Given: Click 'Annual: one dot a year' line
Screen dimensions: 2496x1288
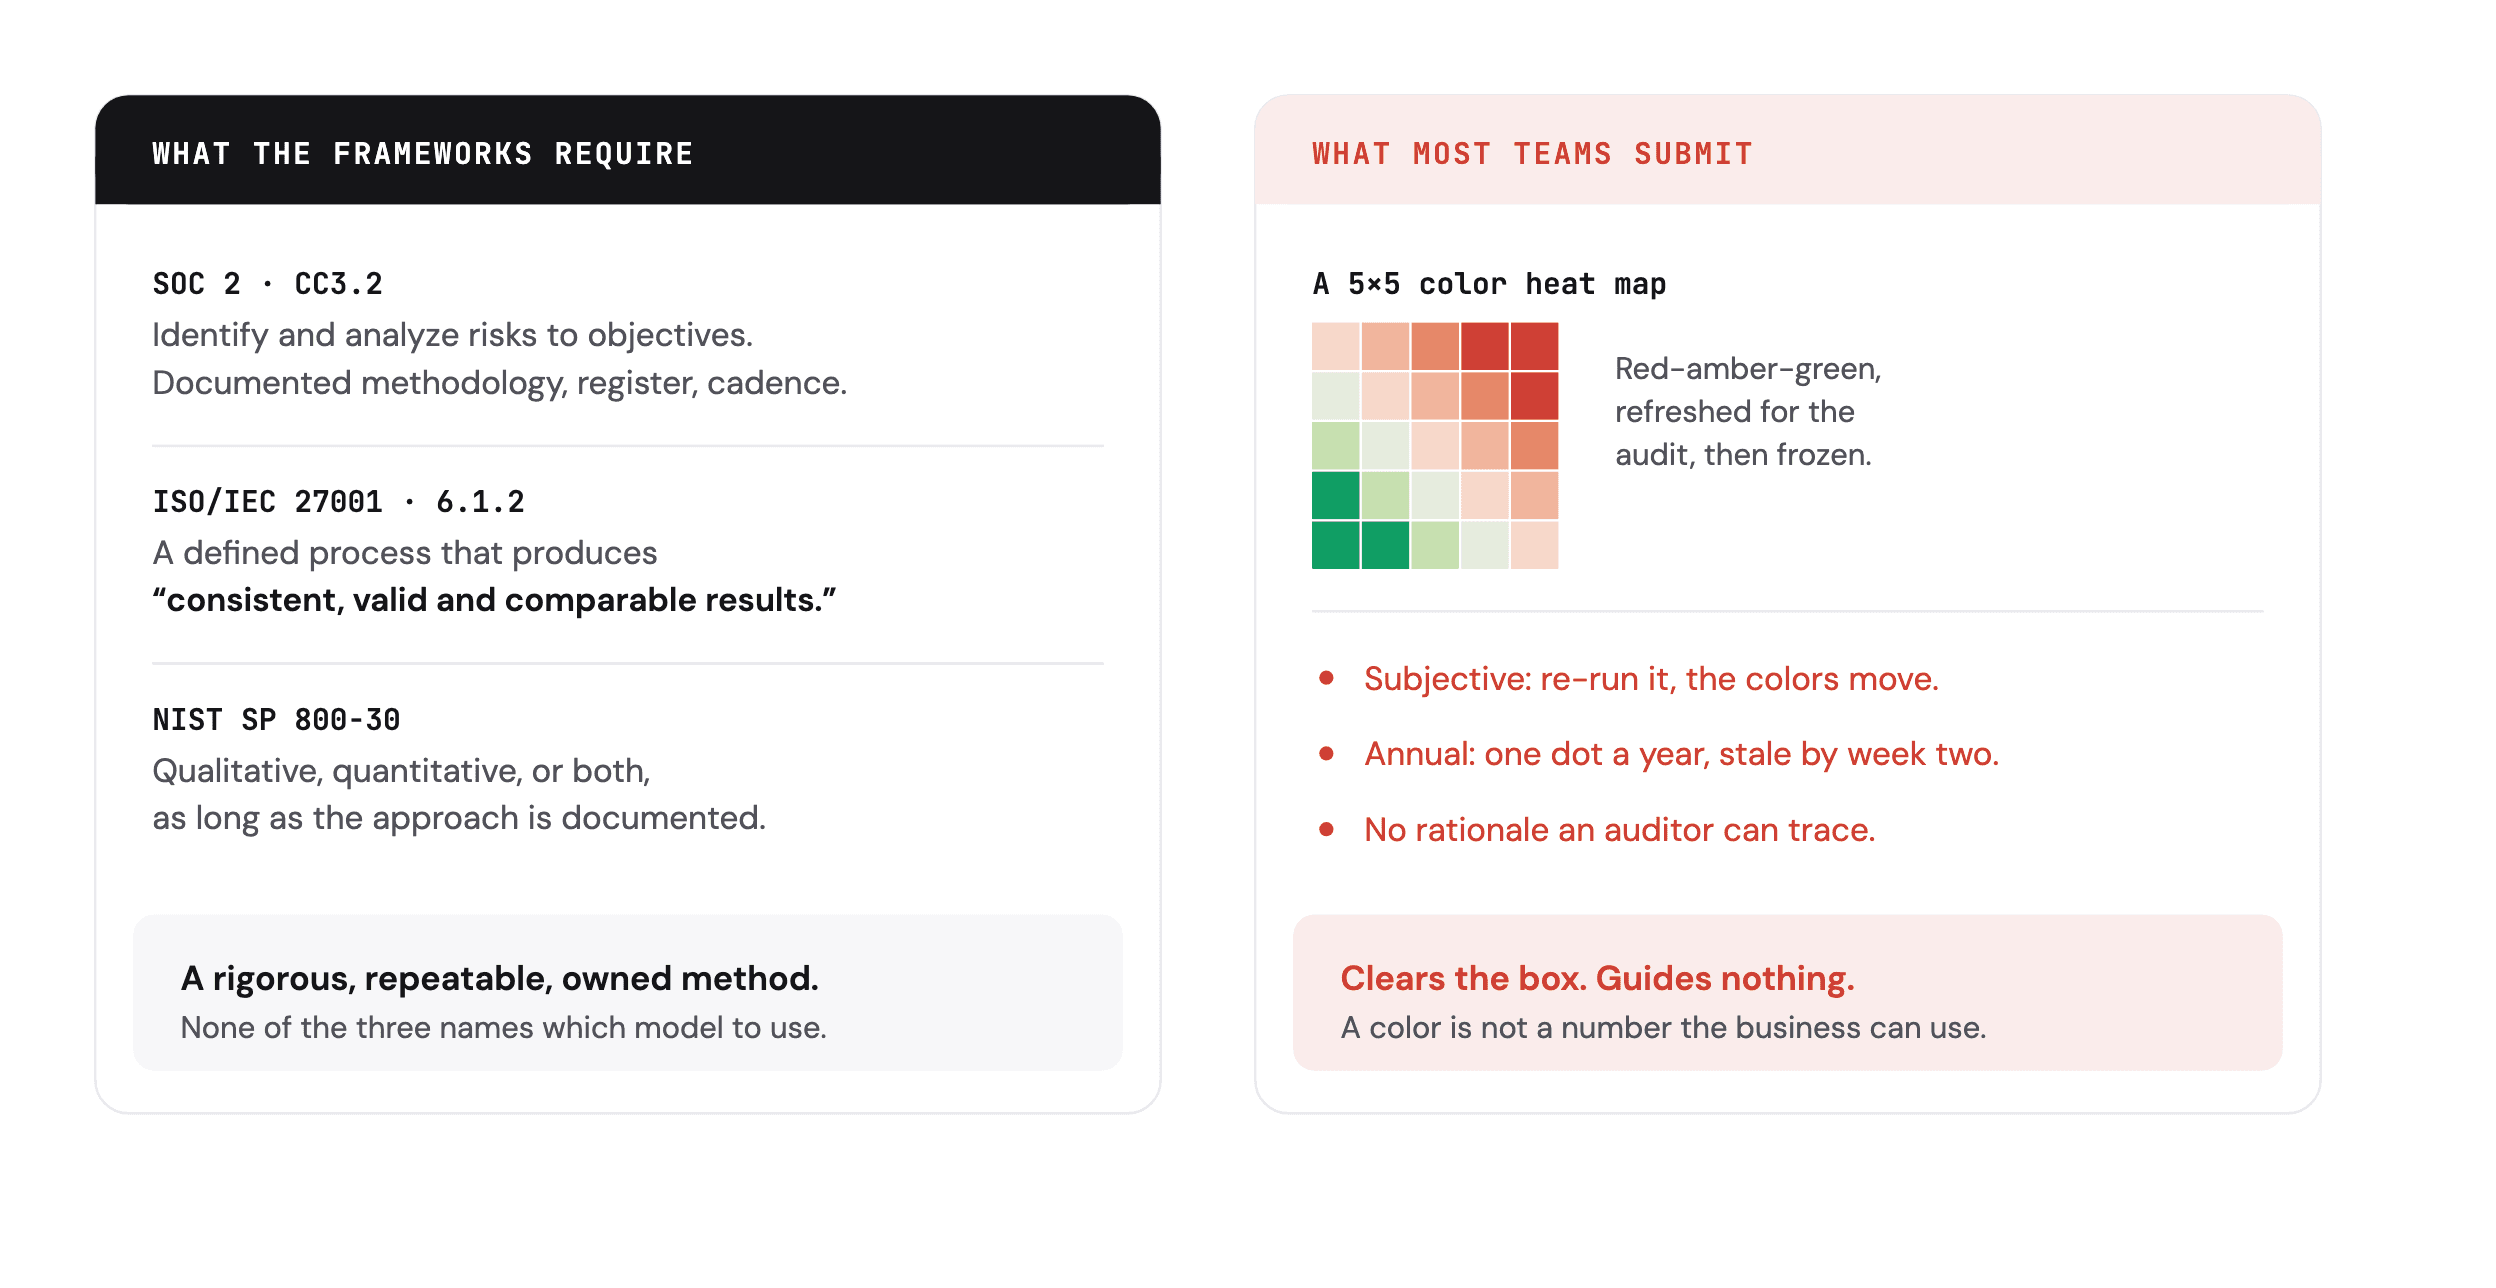Looking at the screenshot, I should pos(1681,754).
